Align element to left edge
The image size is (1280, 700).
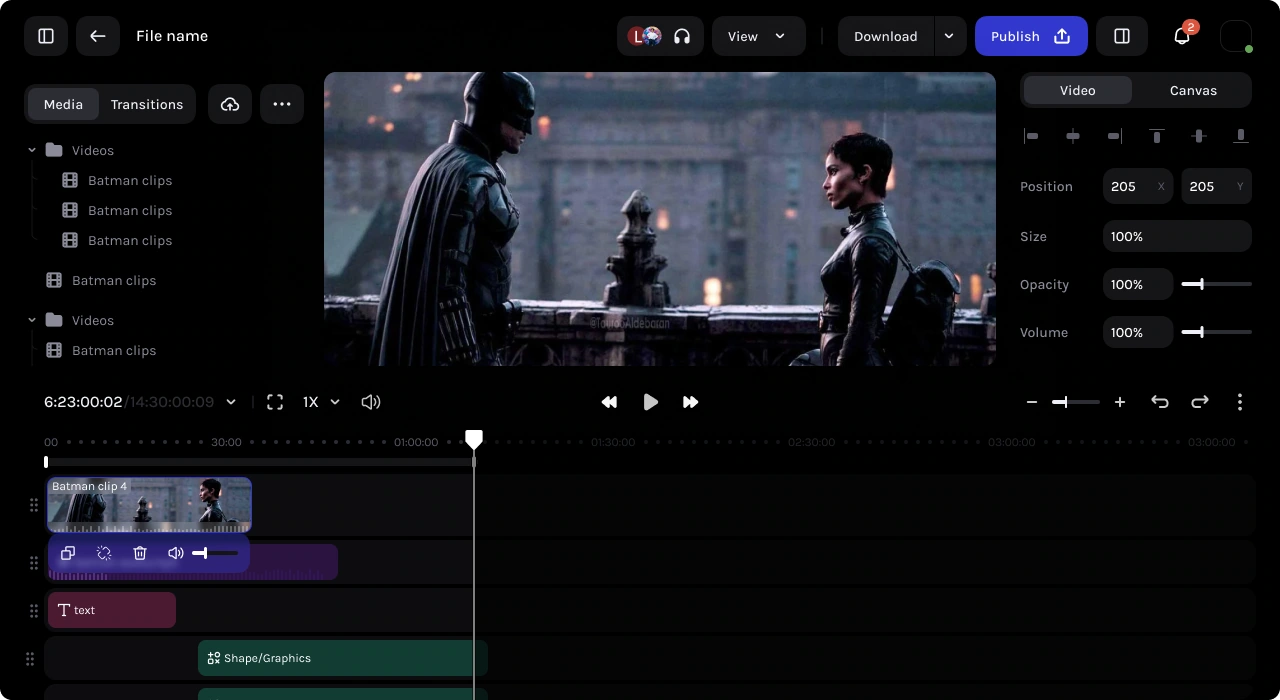(x=1032, y=136)
